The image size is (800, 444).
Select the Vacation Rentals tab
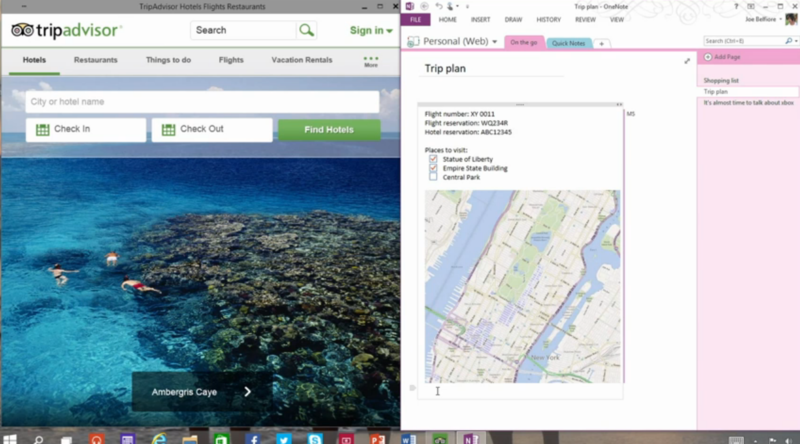pyautogui.click(x=302, y=60)
